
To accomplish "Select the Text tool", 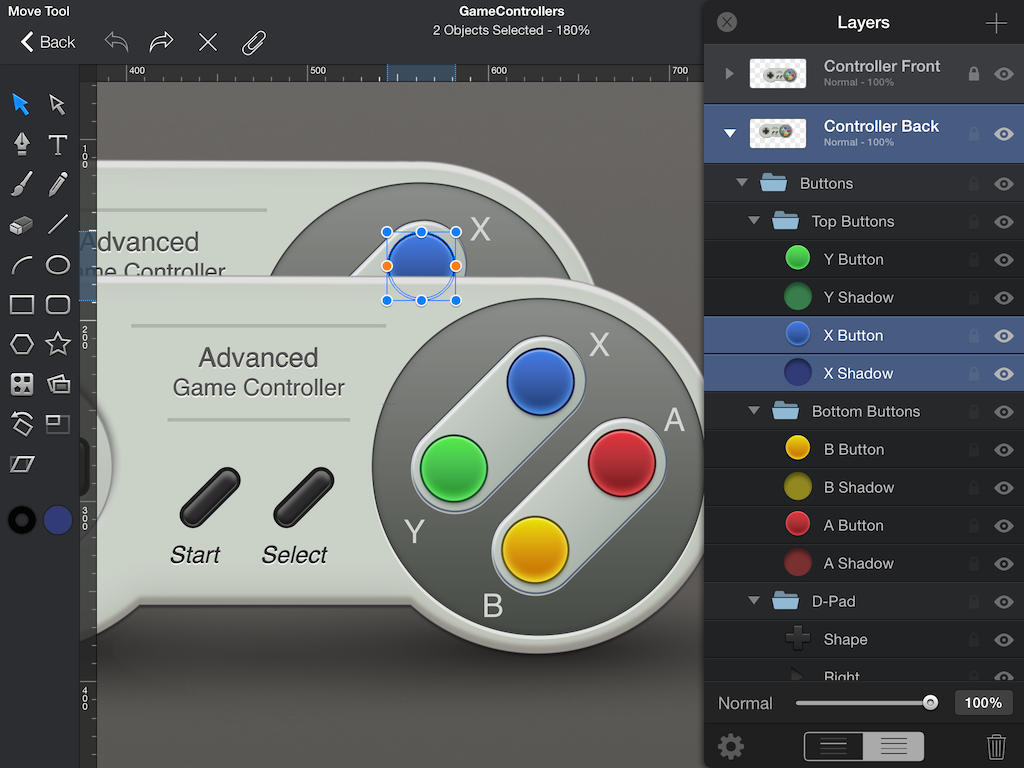I will coord(57,144).
